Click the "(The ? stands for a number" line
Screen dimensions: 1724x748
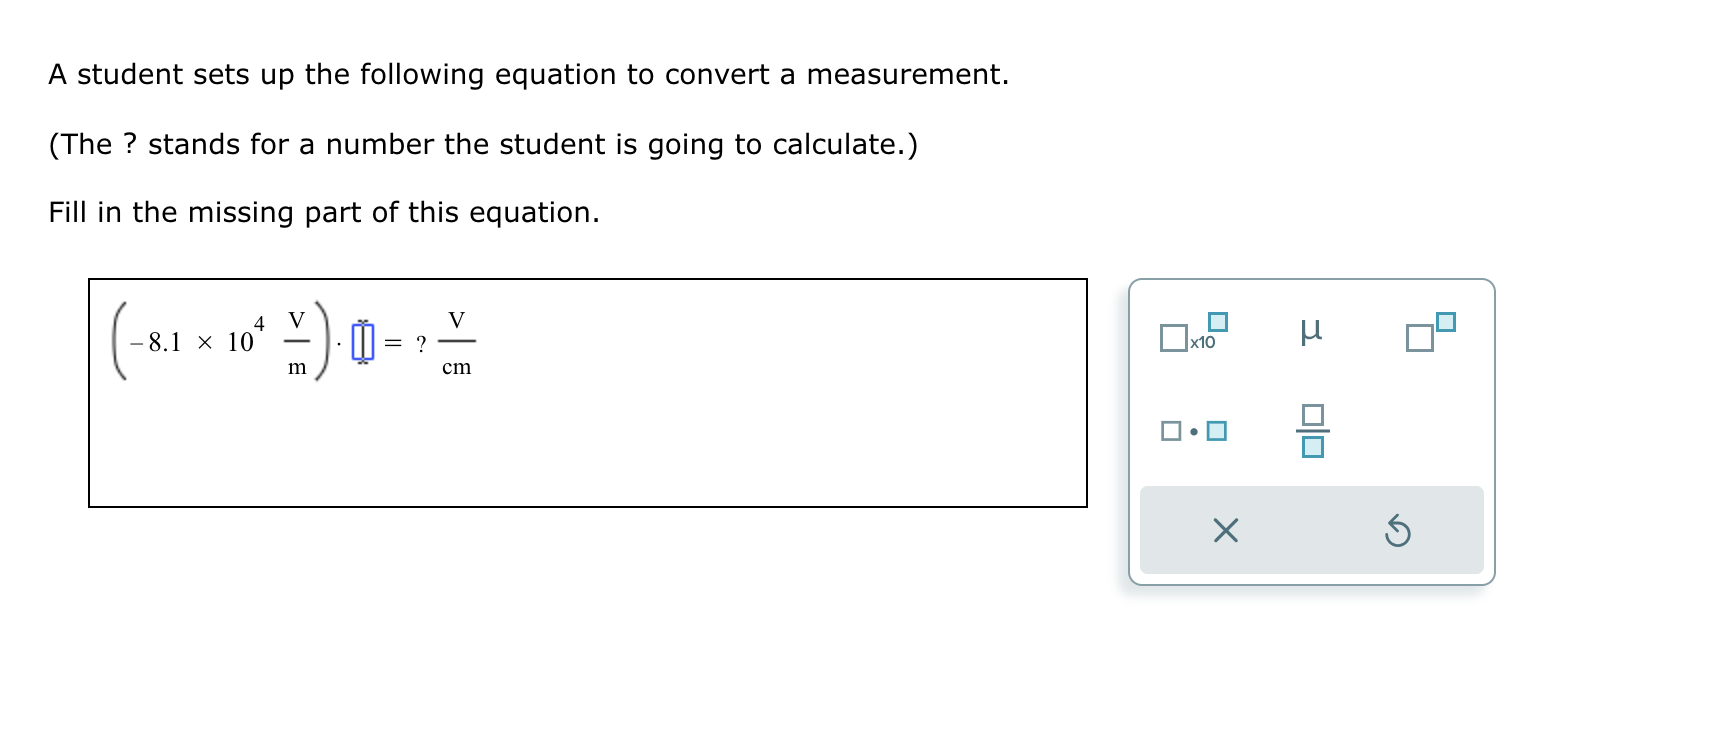[482, 145]
